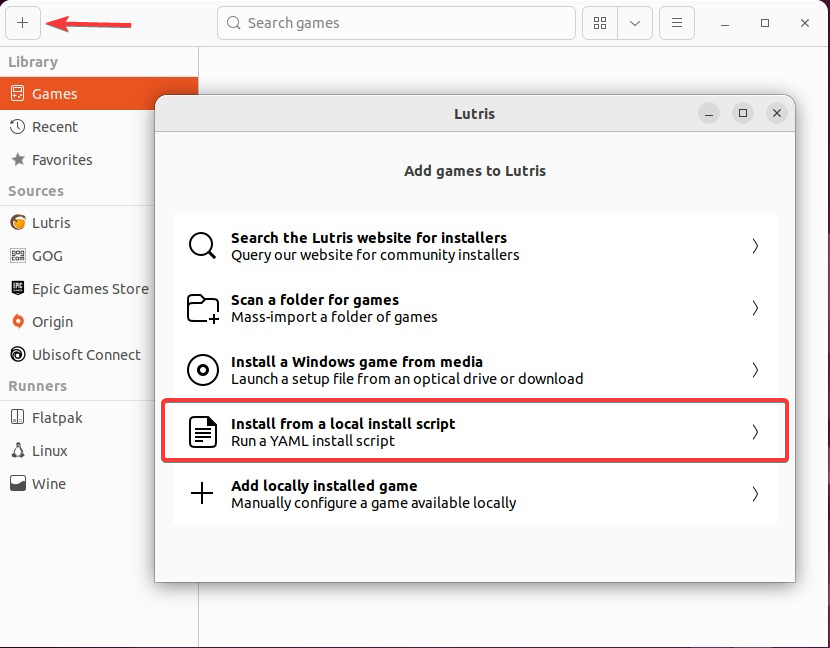Viewport: 830px width, 648px height.
Task: Open Epic Games Store source
Action: (89, 289)
